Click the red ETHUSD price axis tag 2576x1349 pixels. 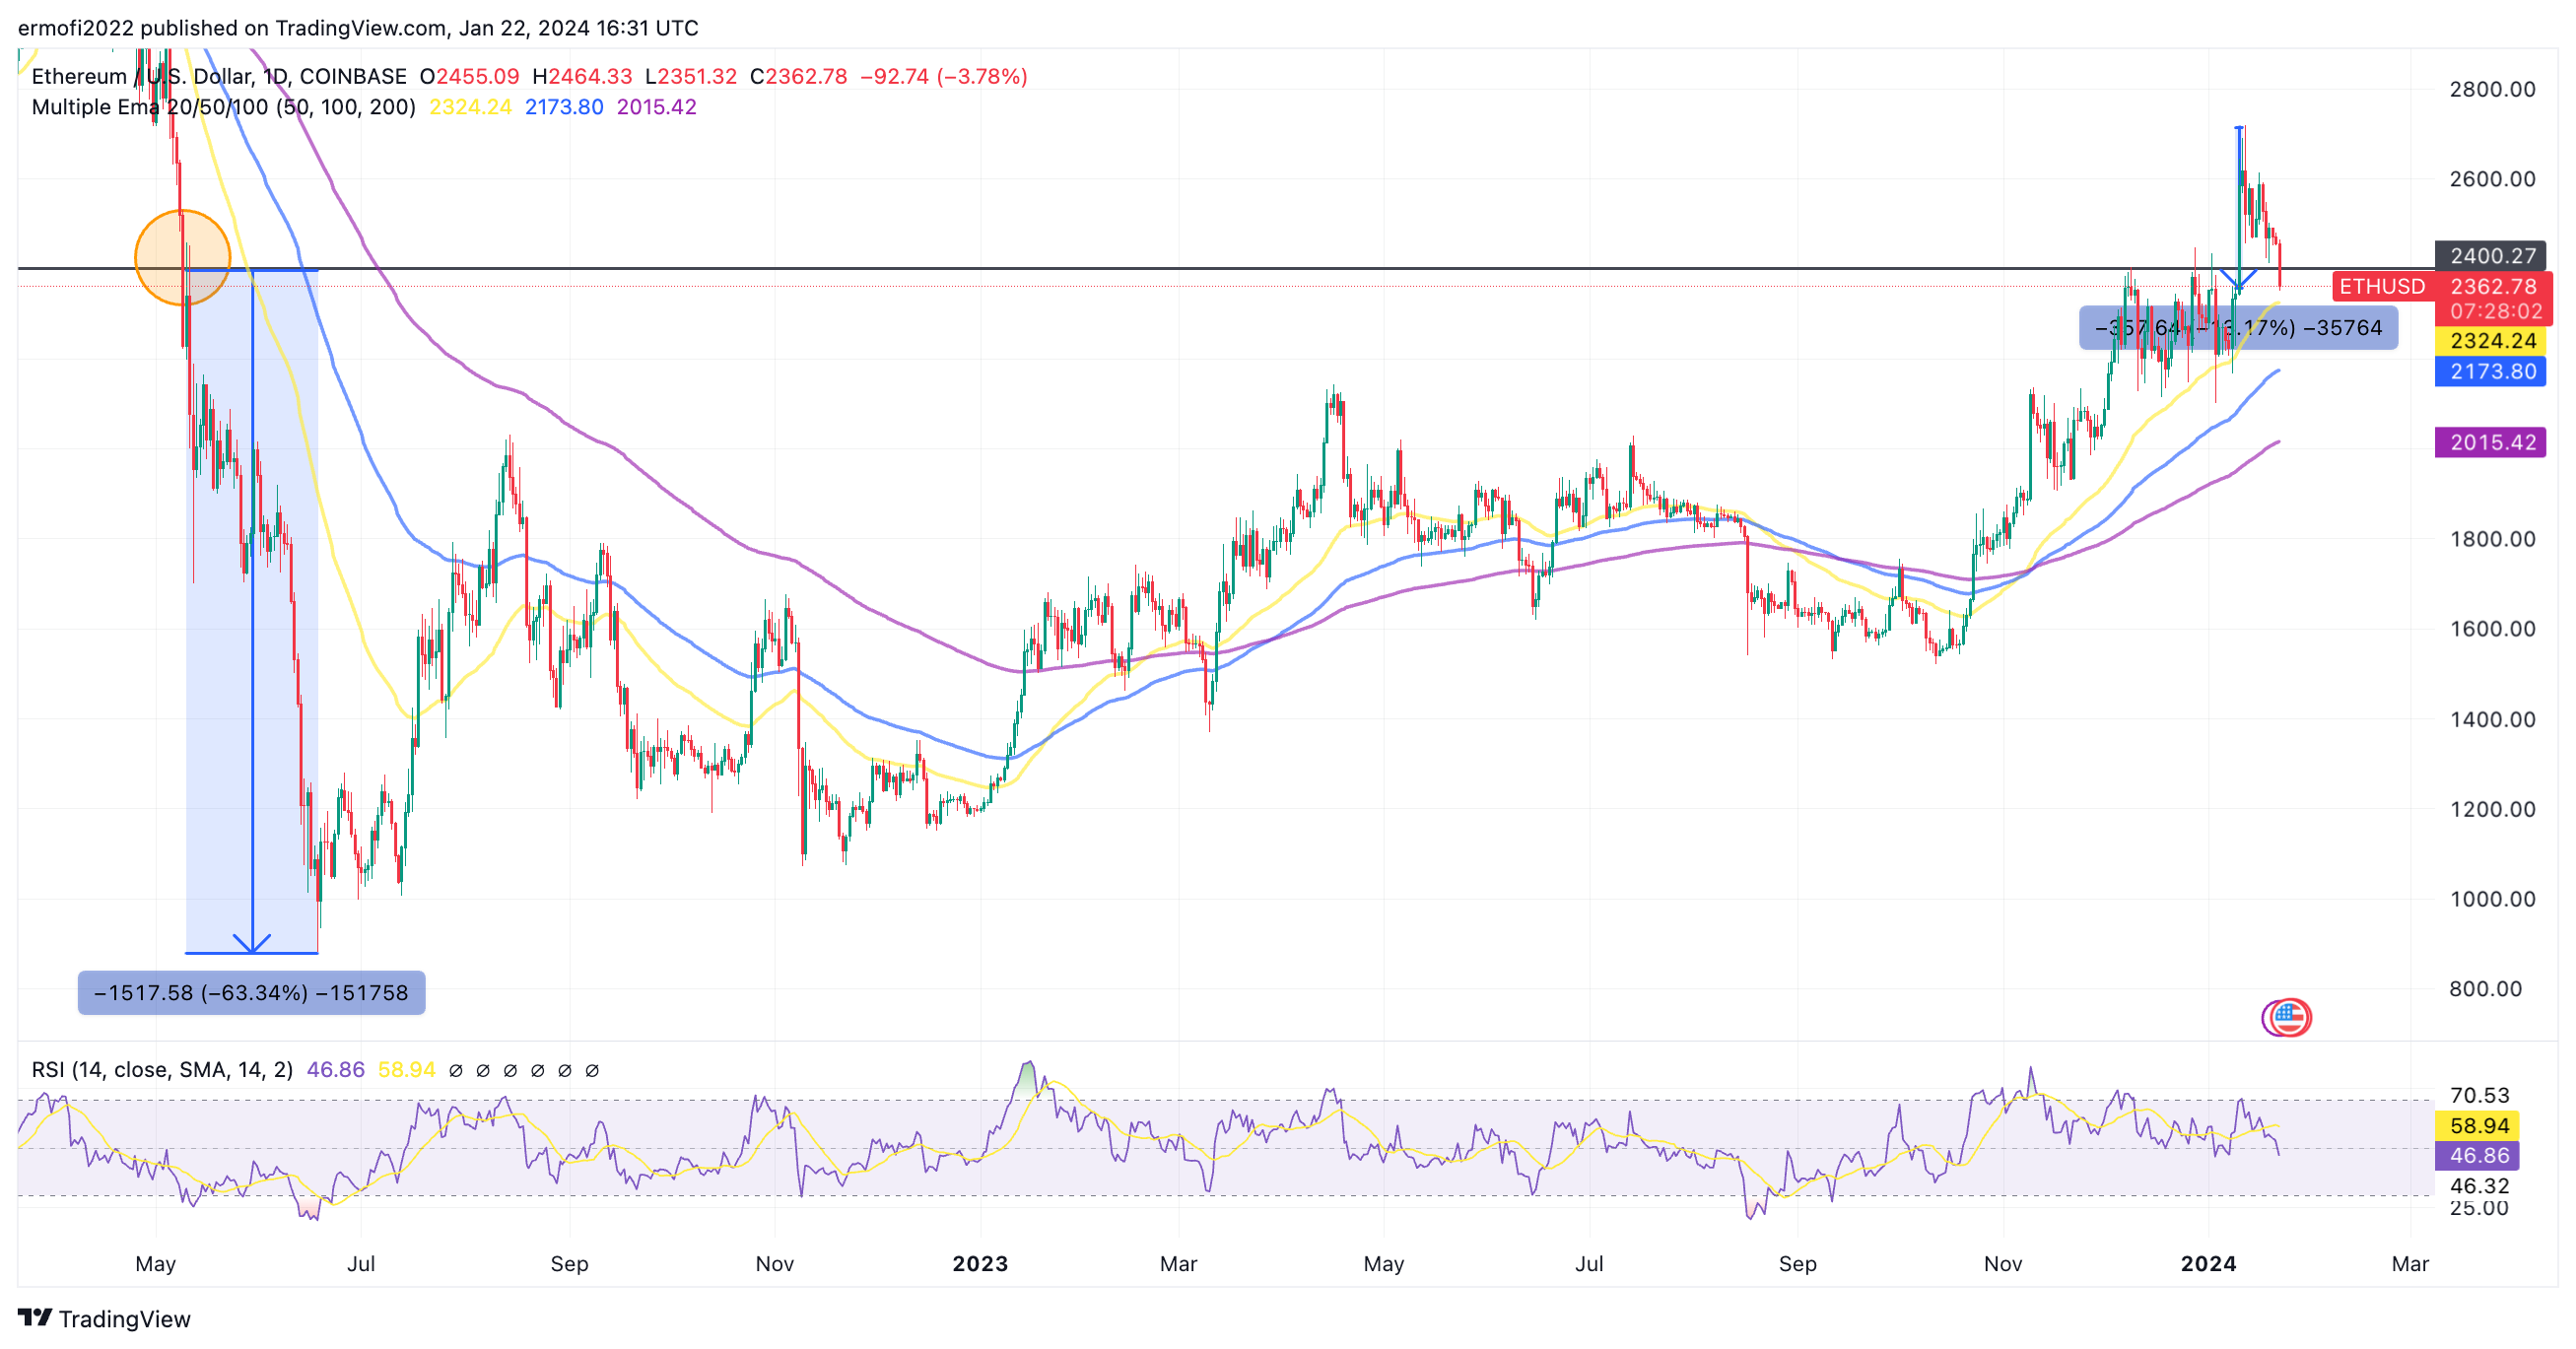pos(2382,287)
